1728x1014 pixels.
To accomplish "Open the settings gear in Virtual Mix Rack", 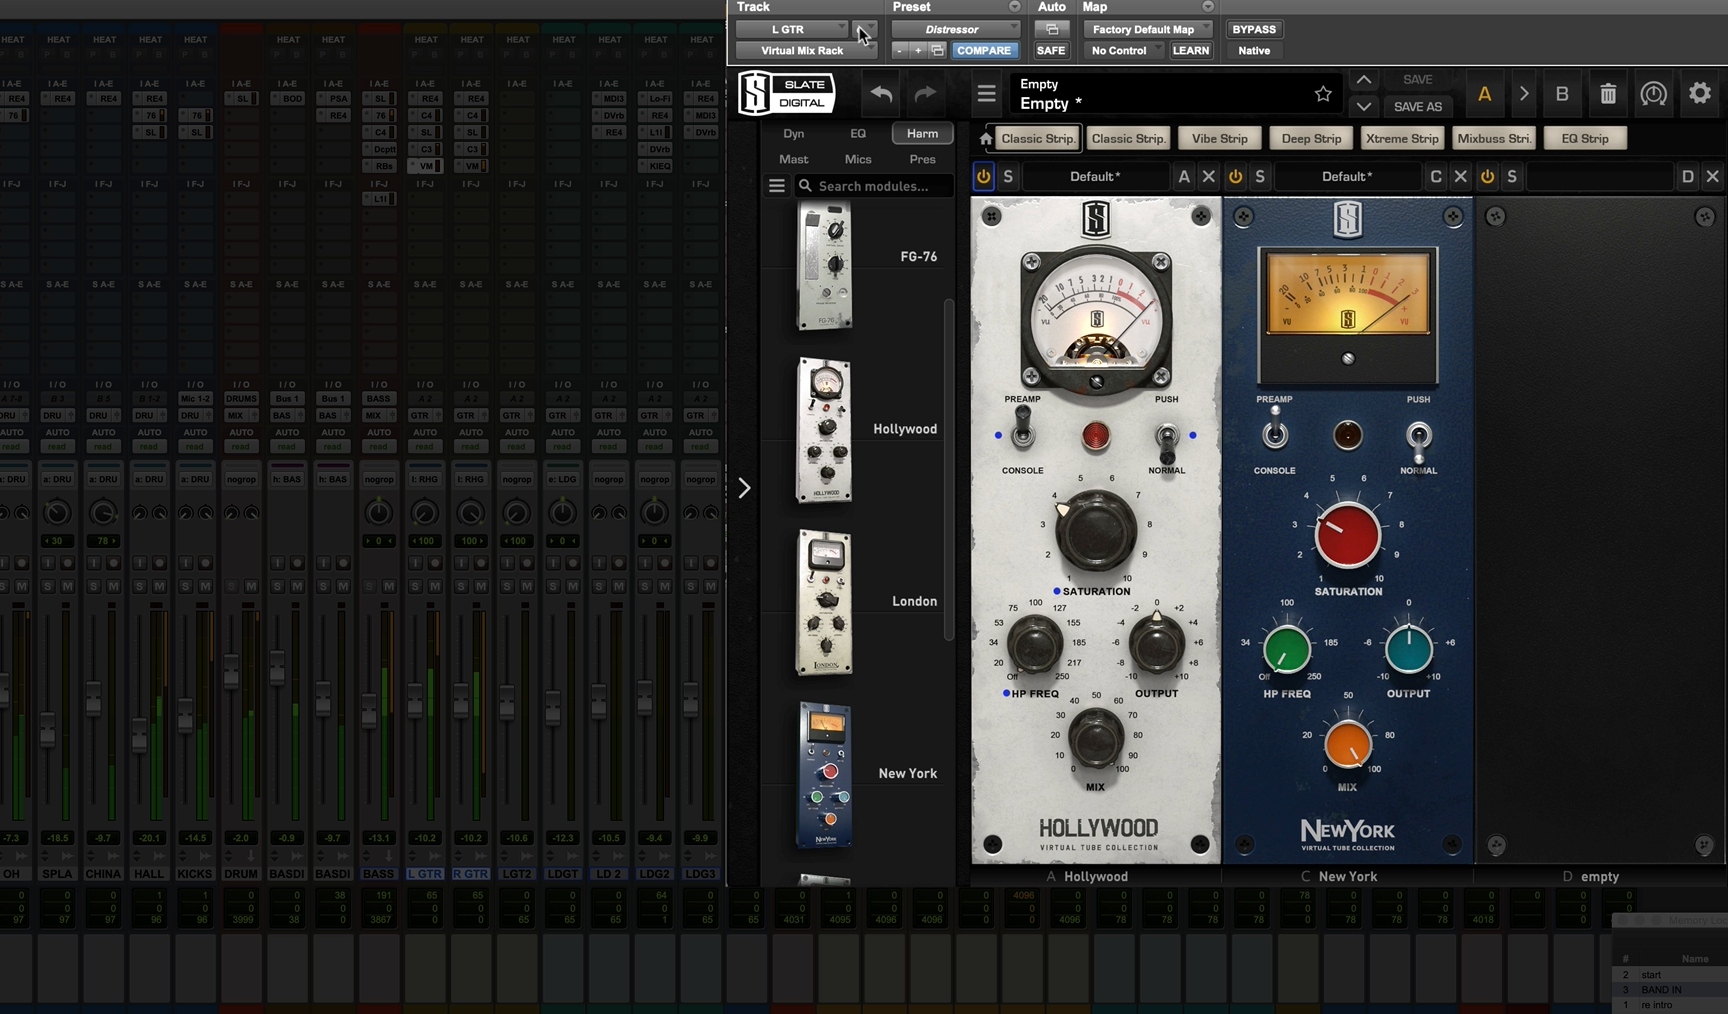I will pyautogui.click(x=1700, y=93).
